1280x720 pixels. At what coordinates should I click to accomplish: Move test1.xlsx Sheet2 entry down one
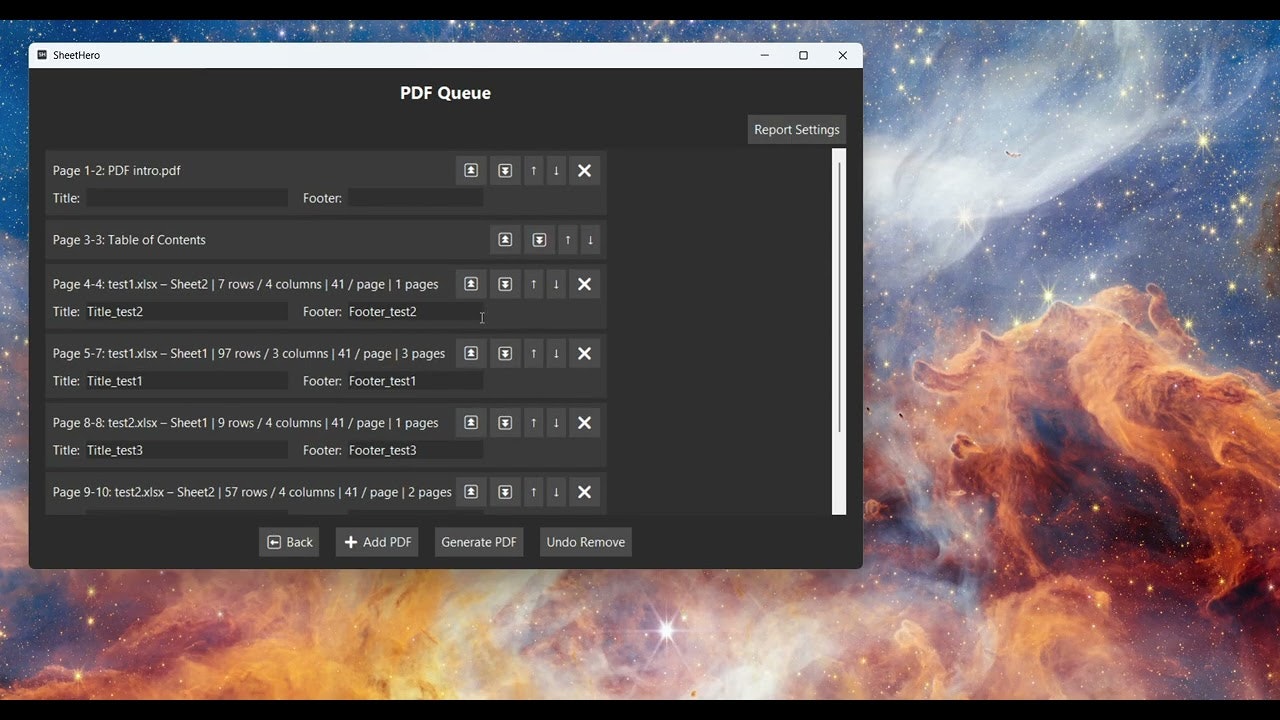556,284
